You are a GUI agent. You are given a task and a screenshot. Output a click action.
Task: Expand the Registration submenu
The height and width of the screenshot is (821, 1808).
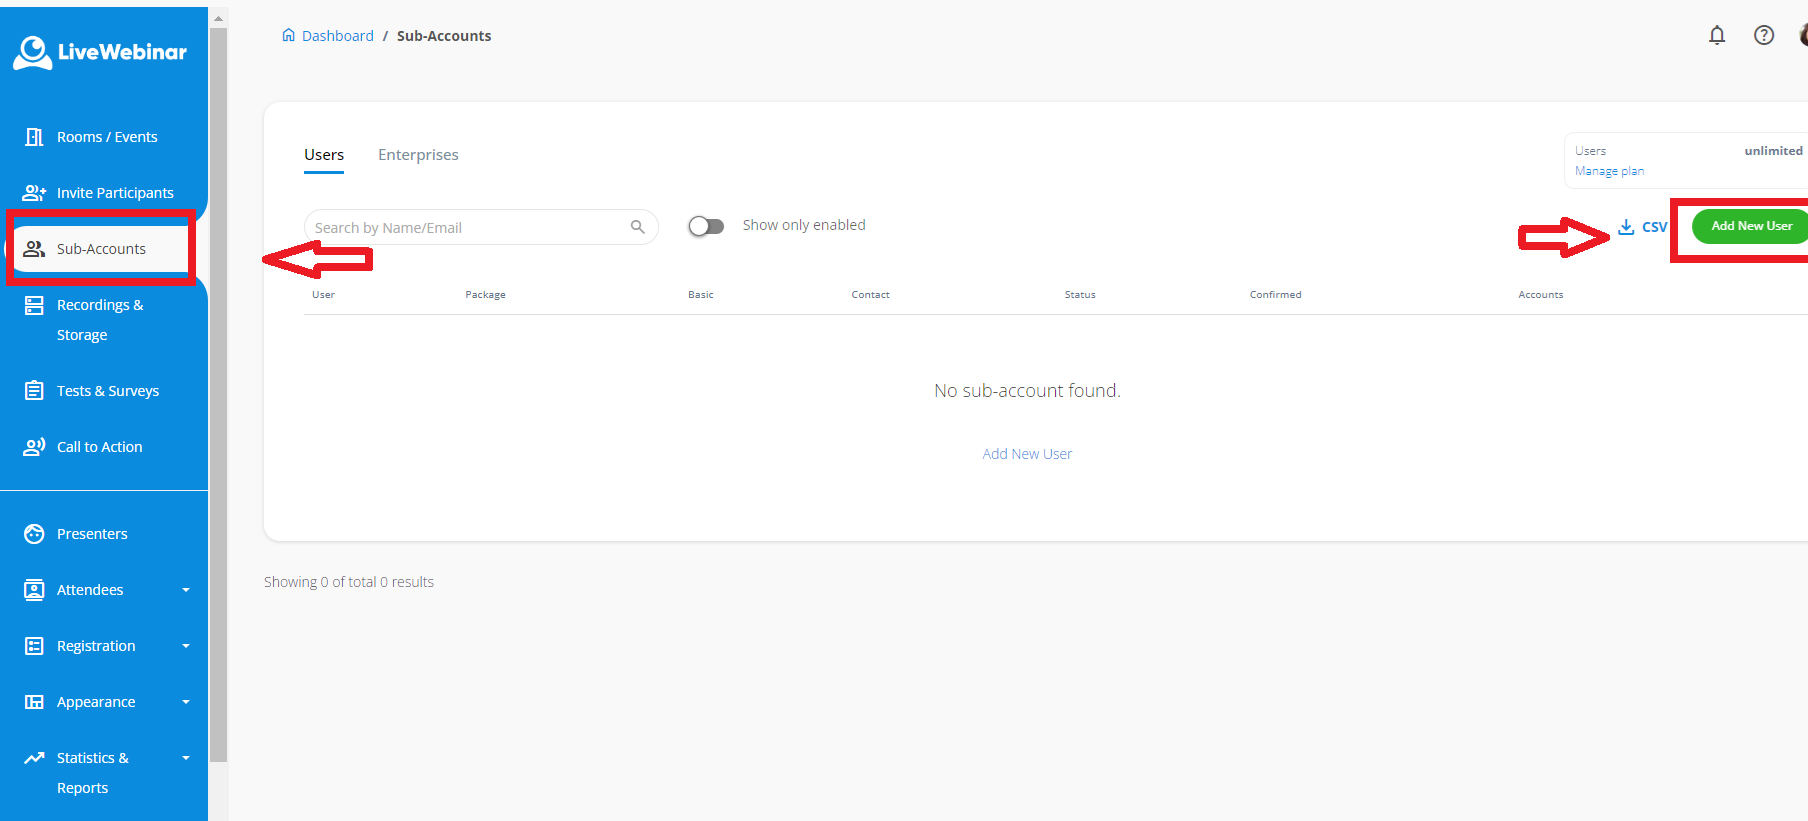[185, 646]
